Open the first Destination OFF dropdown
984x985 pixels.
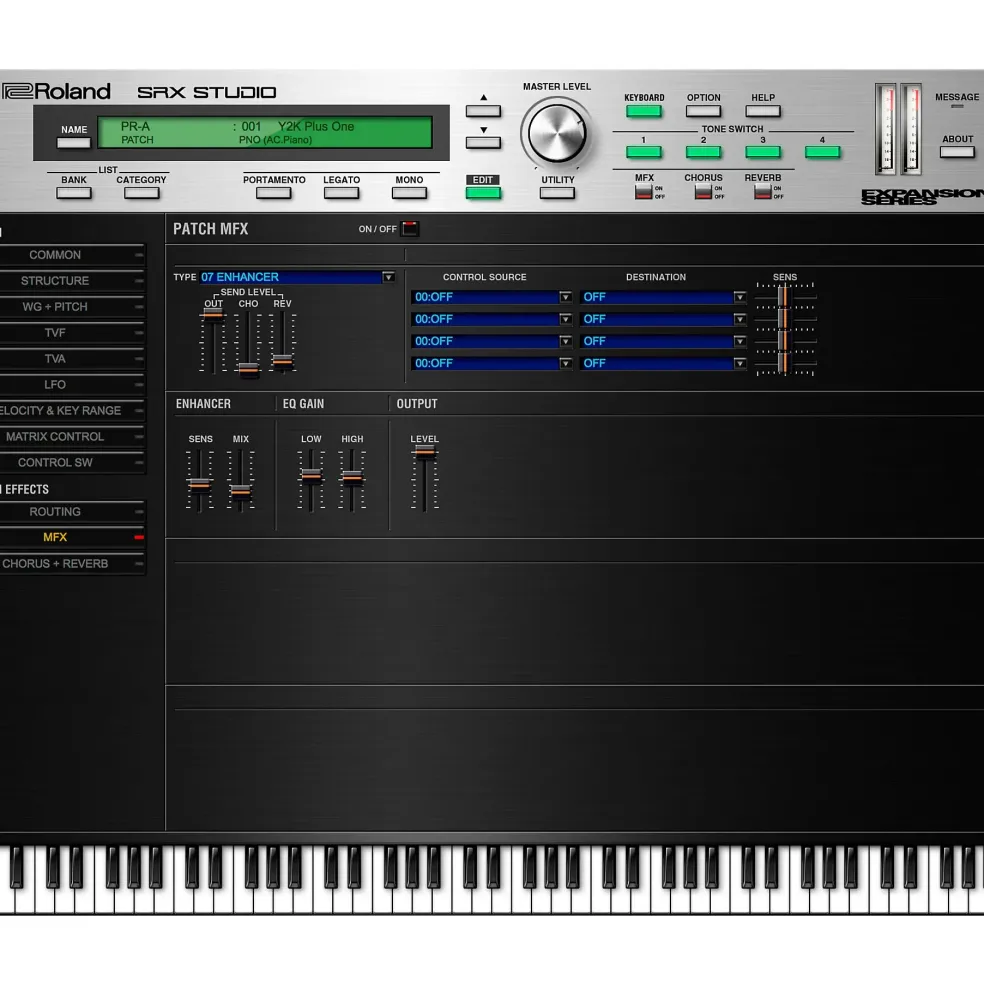(663, 297)
